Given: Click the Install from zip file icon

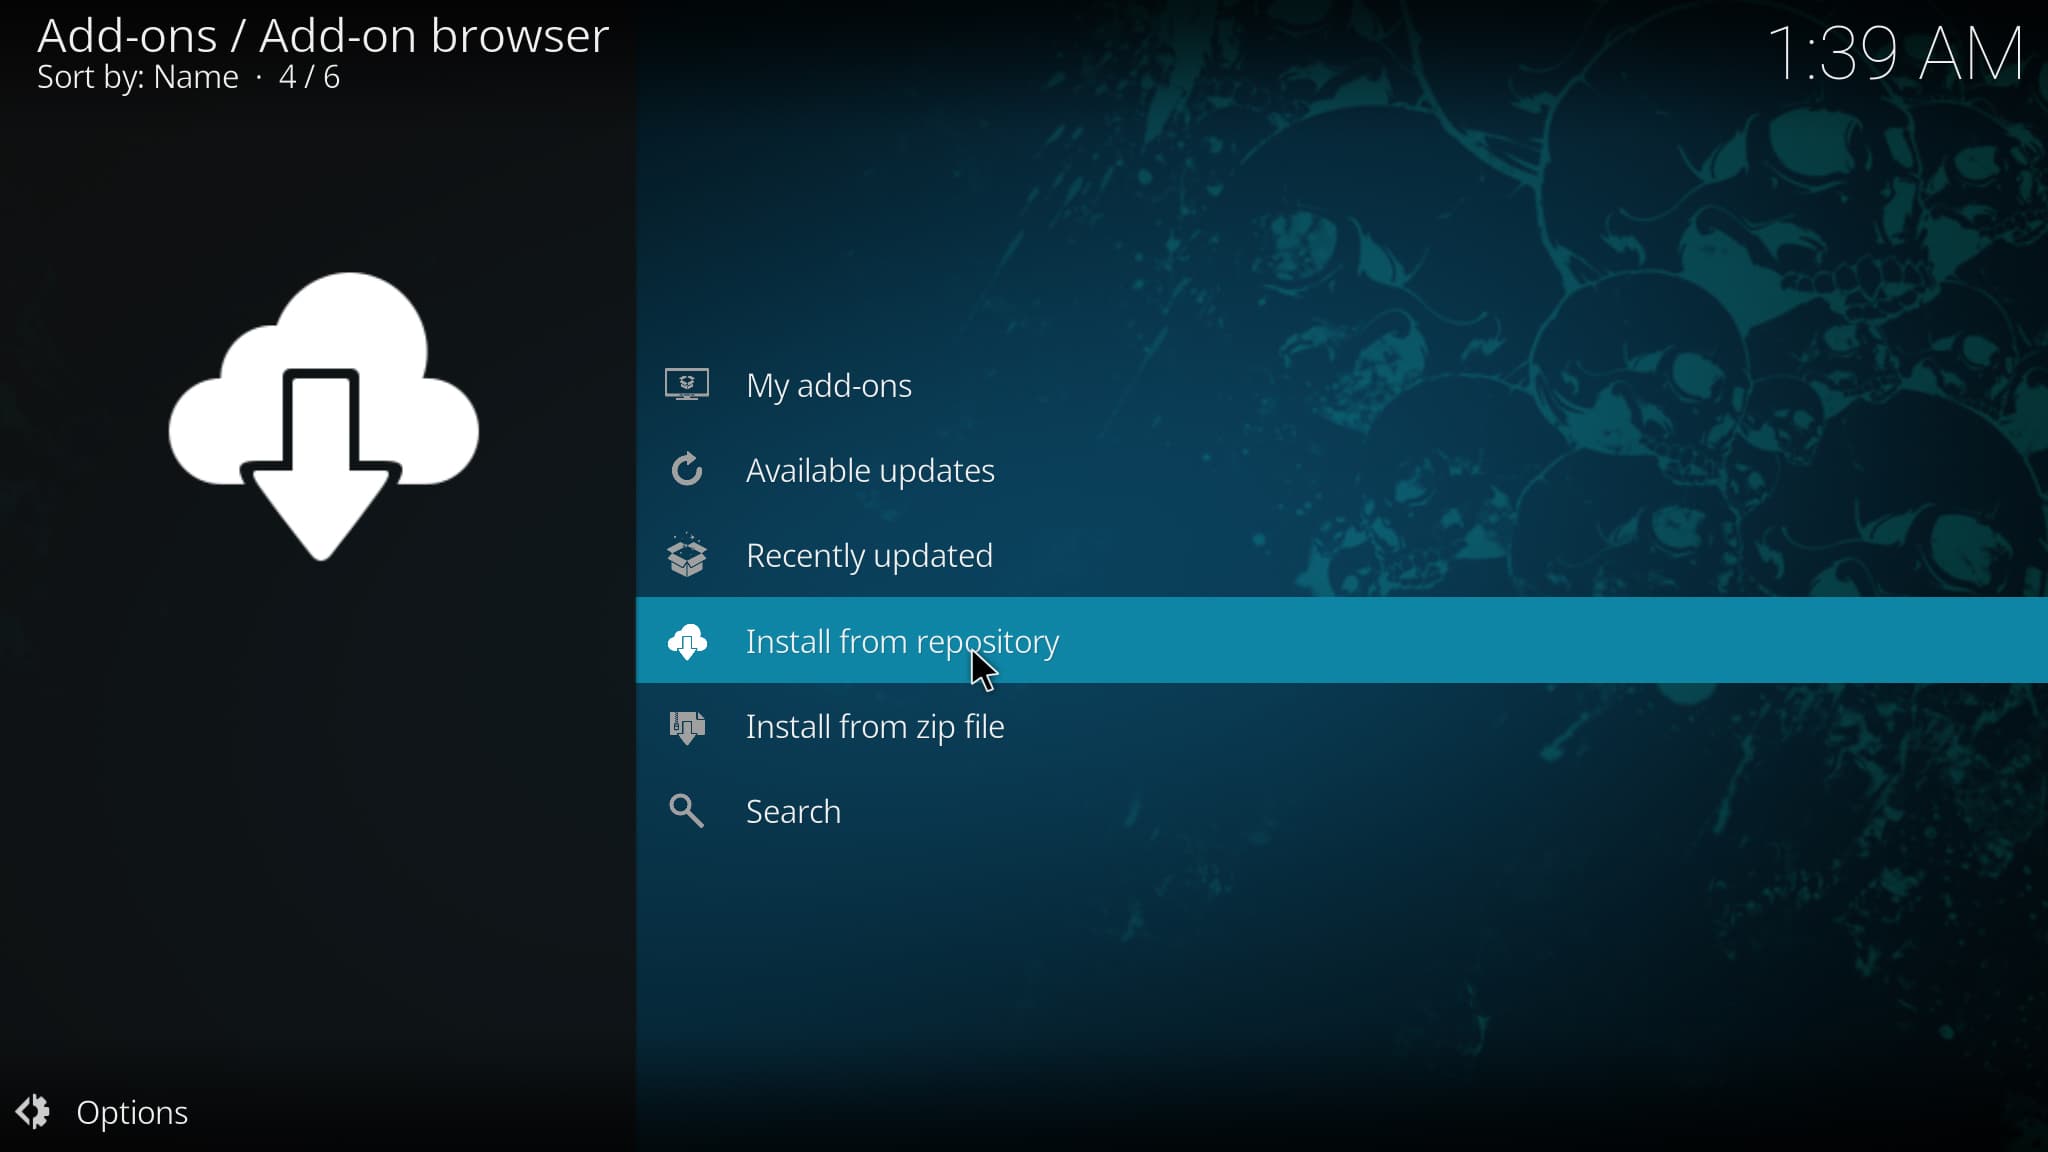Looking at the screenshot, I should pos(687,727).
